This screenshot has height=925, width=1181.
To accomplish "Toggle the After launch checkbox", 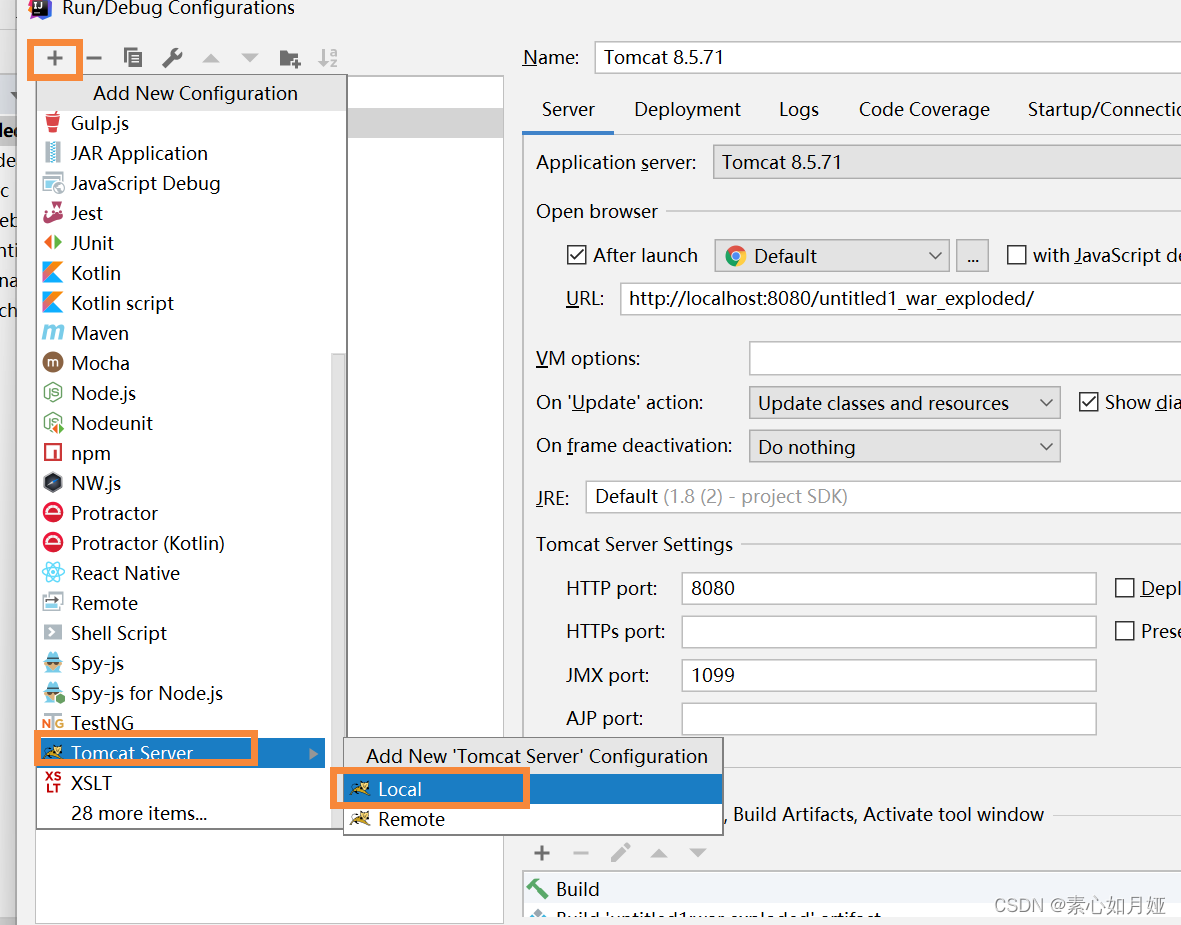I will 577,255.
